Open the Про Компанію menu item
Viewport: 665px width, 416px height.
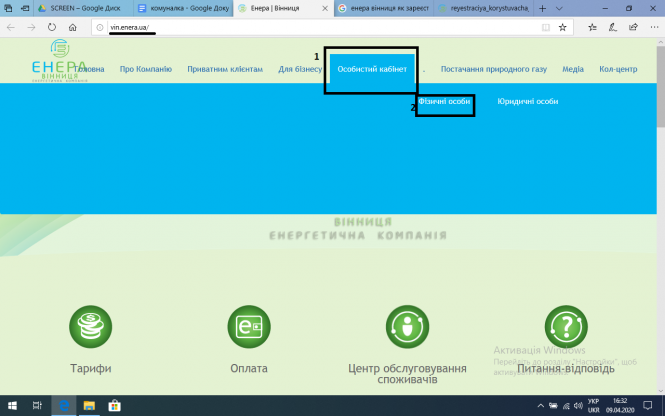coord(145,69)
